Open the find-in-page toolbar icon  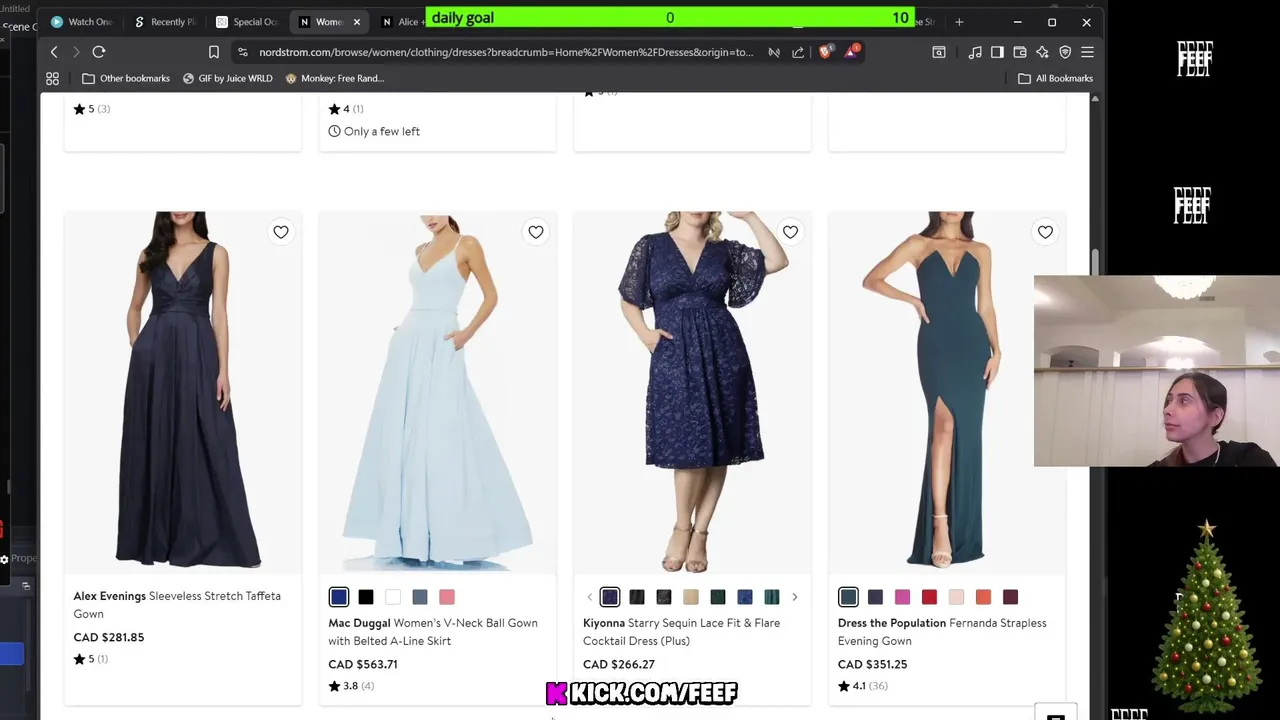[938, 52]
